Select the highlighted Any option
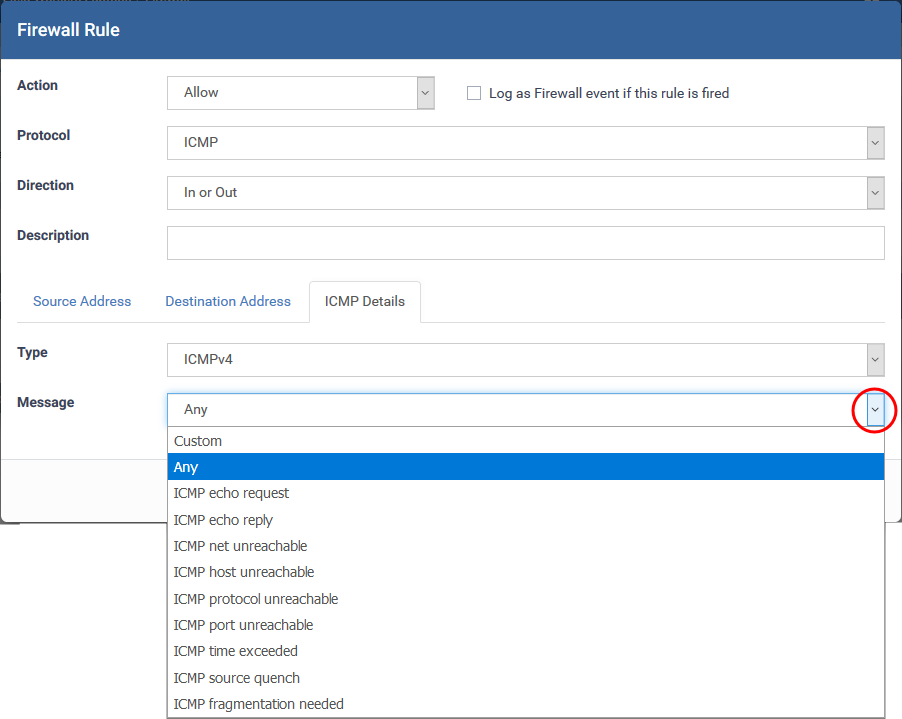 click(186, 467)
